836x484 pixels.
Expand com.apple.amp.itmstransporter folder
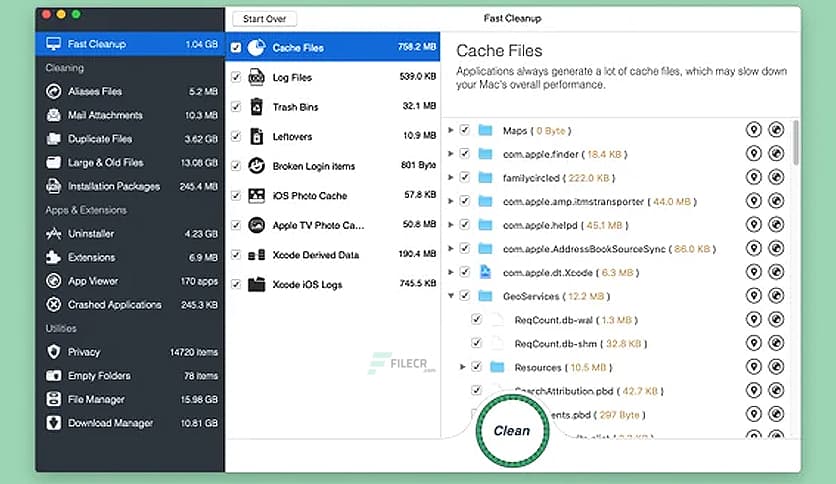click(x=451, y=201)
